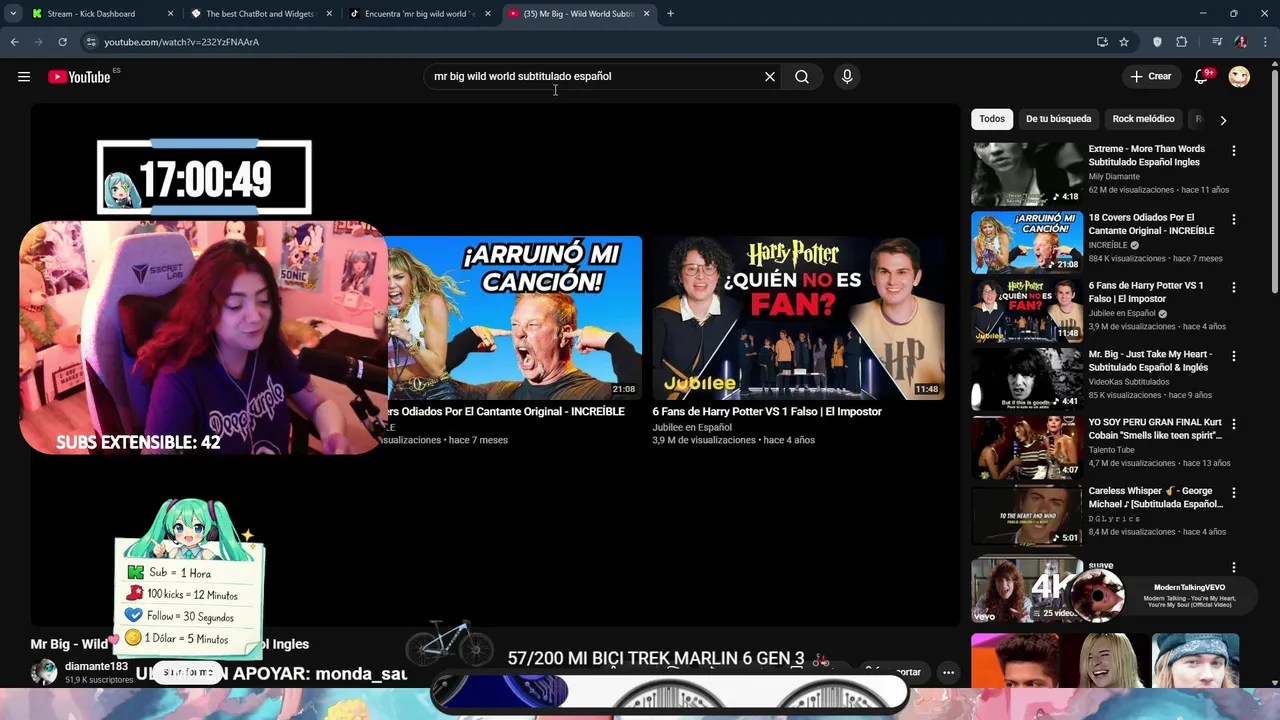Viewport: 1280px width, 720px height.
Task: Open sidebar 18 Covers Odiados thumbnail
Action: point(1026,242)
